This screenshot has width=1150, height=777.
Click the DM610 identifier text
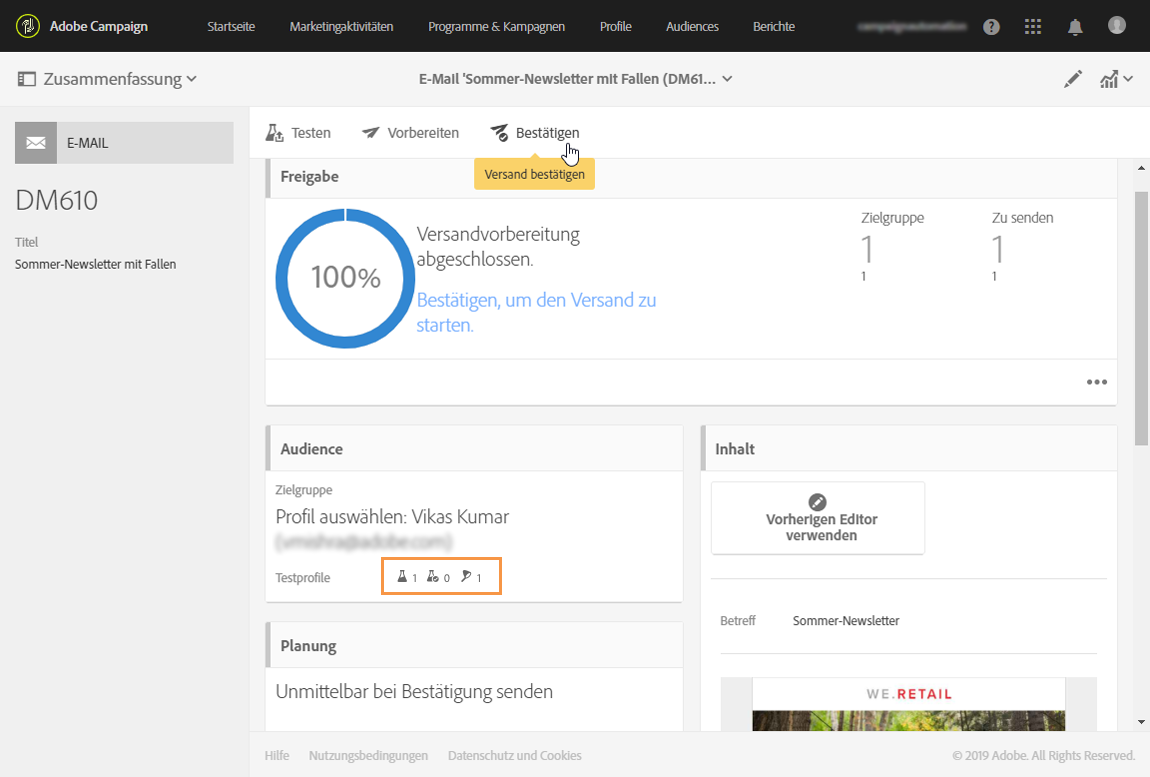[x=56, y=200]
